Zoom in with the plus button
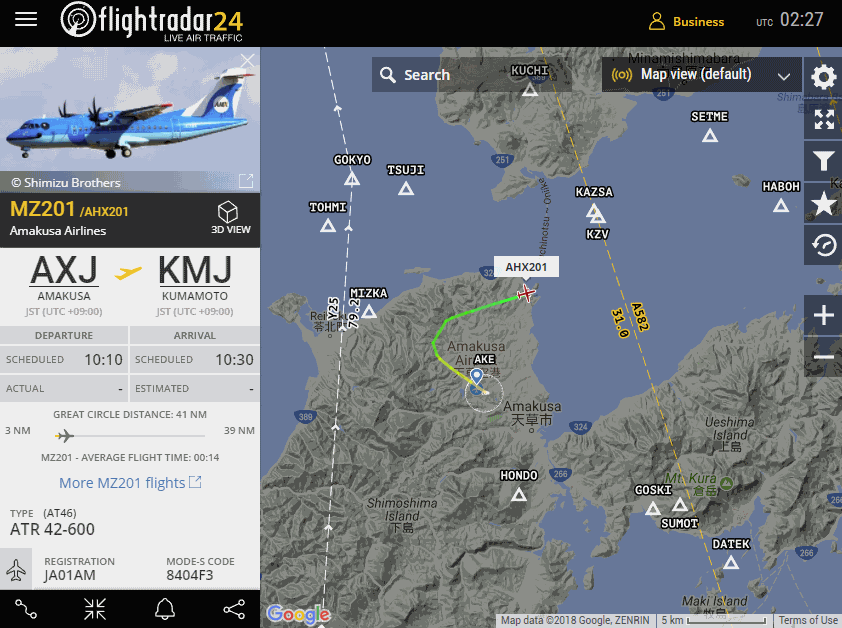The height and width of the screenshot is (628, 842). coord(823,314)
